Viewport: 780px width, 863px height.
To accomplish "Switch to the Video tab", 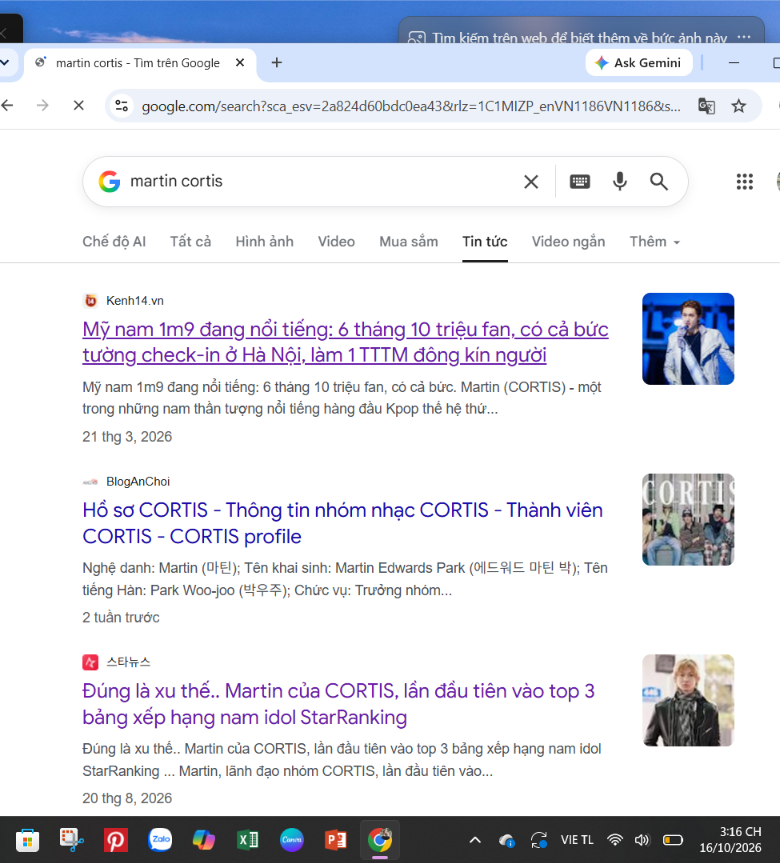I will click(x=336, y=242).
